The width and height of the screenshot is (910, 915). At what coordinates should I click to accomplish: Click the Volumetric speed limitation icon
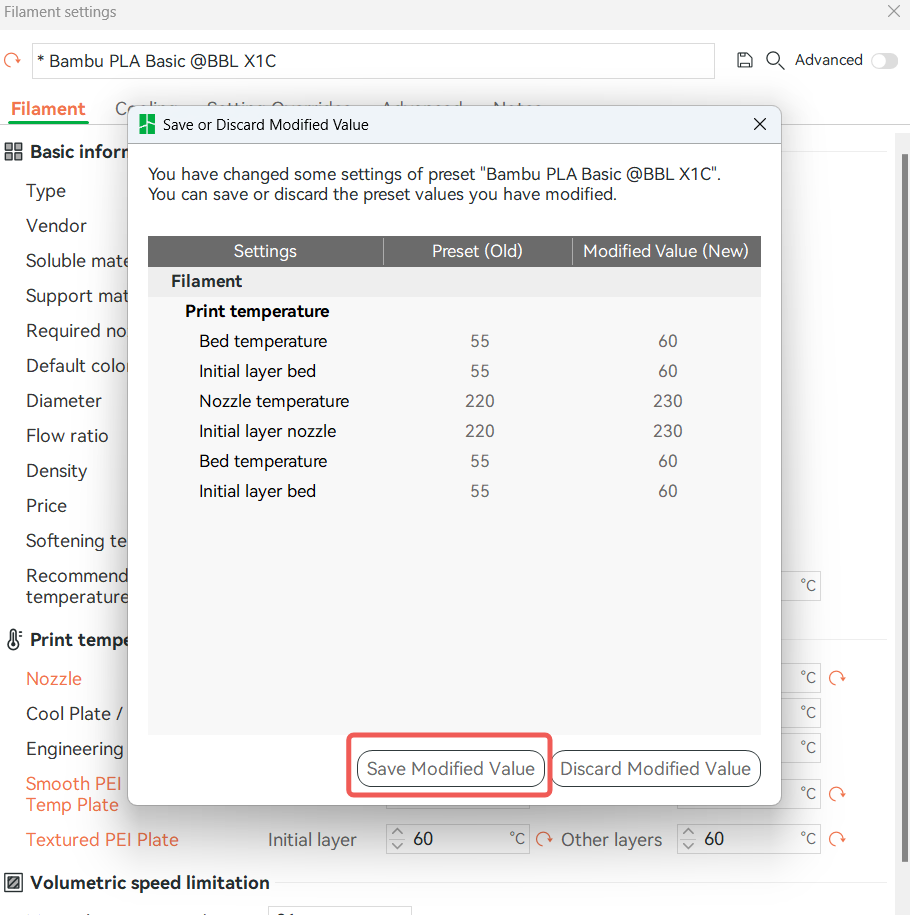tap(13, 883)
